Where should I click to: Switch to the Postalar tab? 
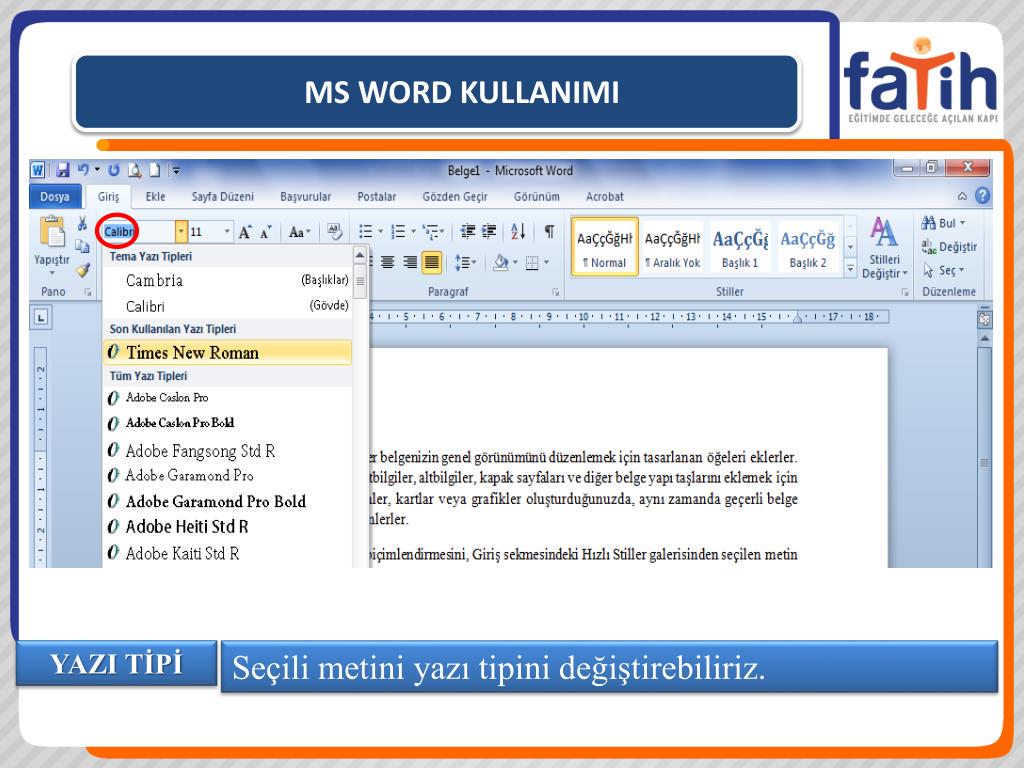tap(377, 197)
